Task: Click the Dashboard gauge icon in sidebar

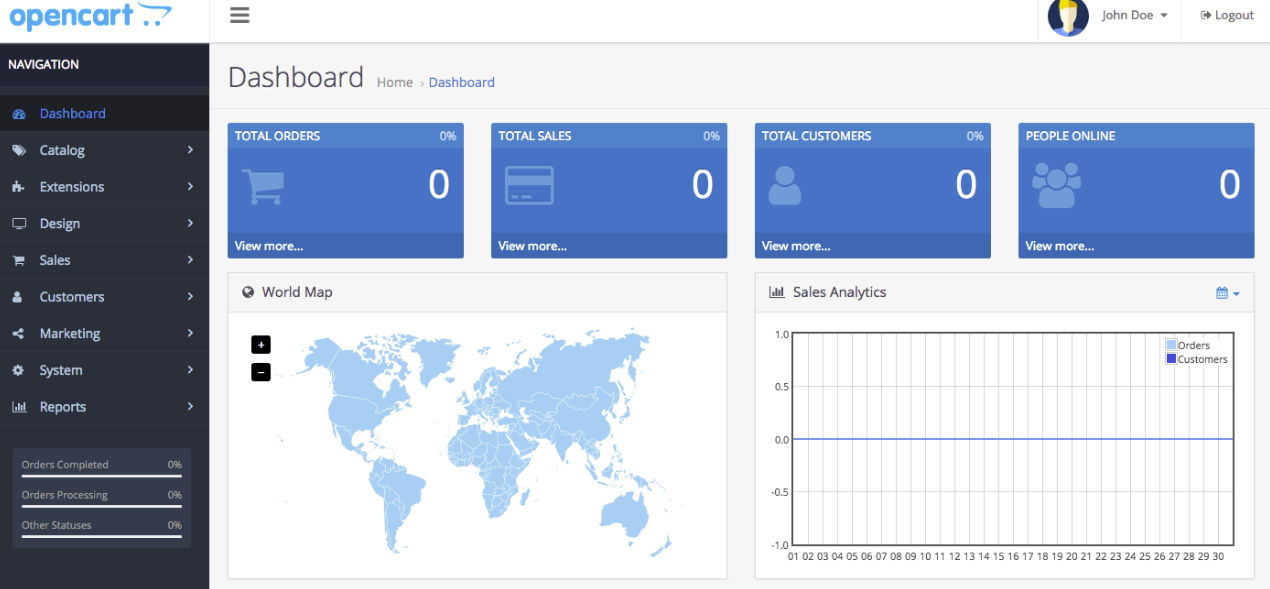Action: click(18, 114)
